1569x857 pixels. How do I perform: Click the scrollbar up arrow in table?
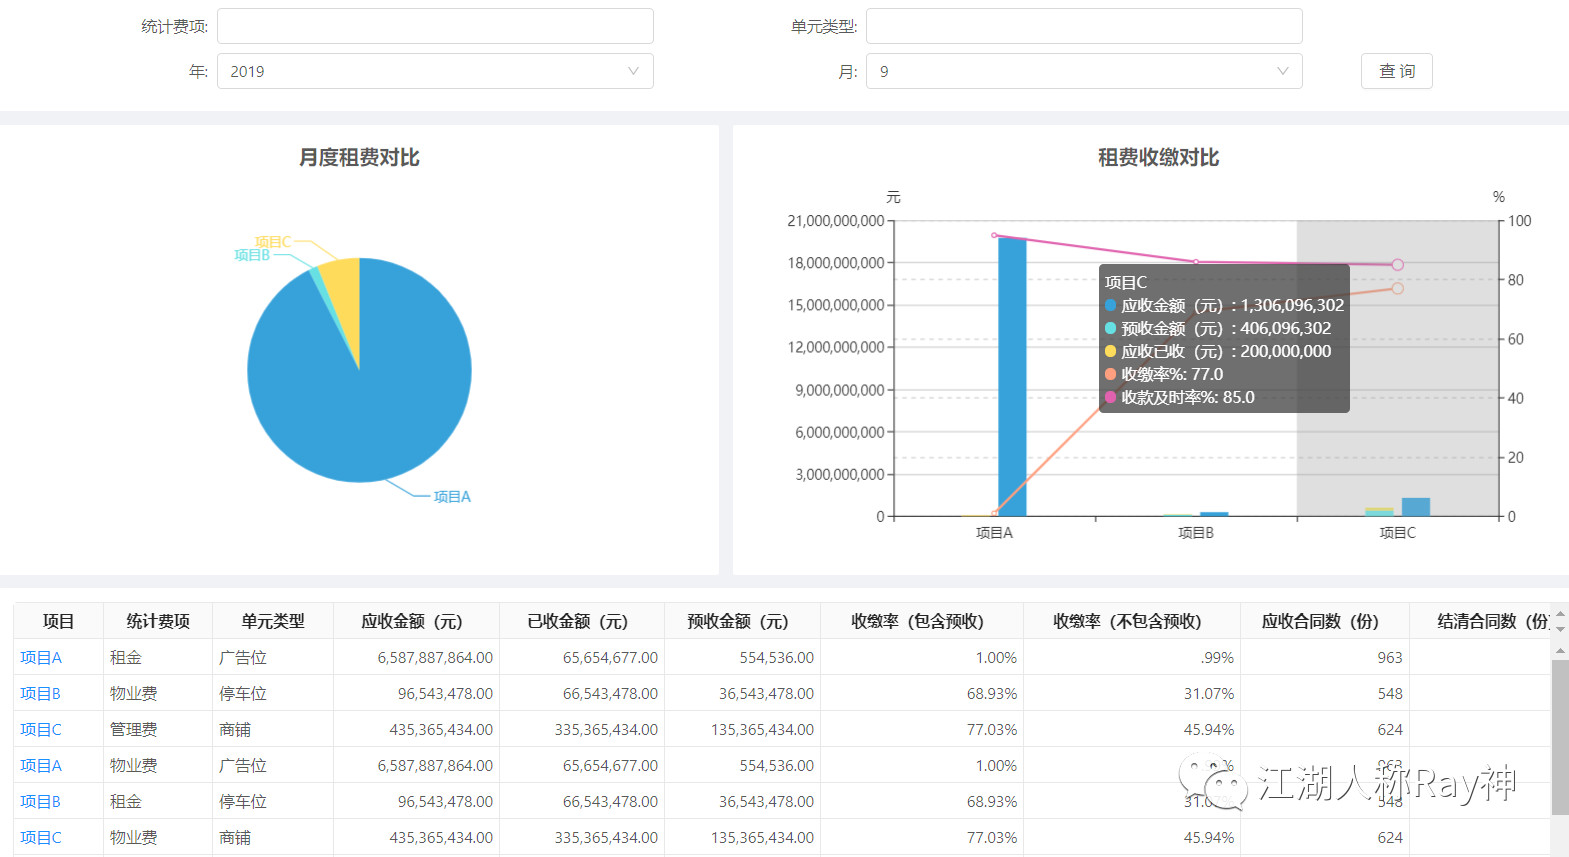[1559, 651]
